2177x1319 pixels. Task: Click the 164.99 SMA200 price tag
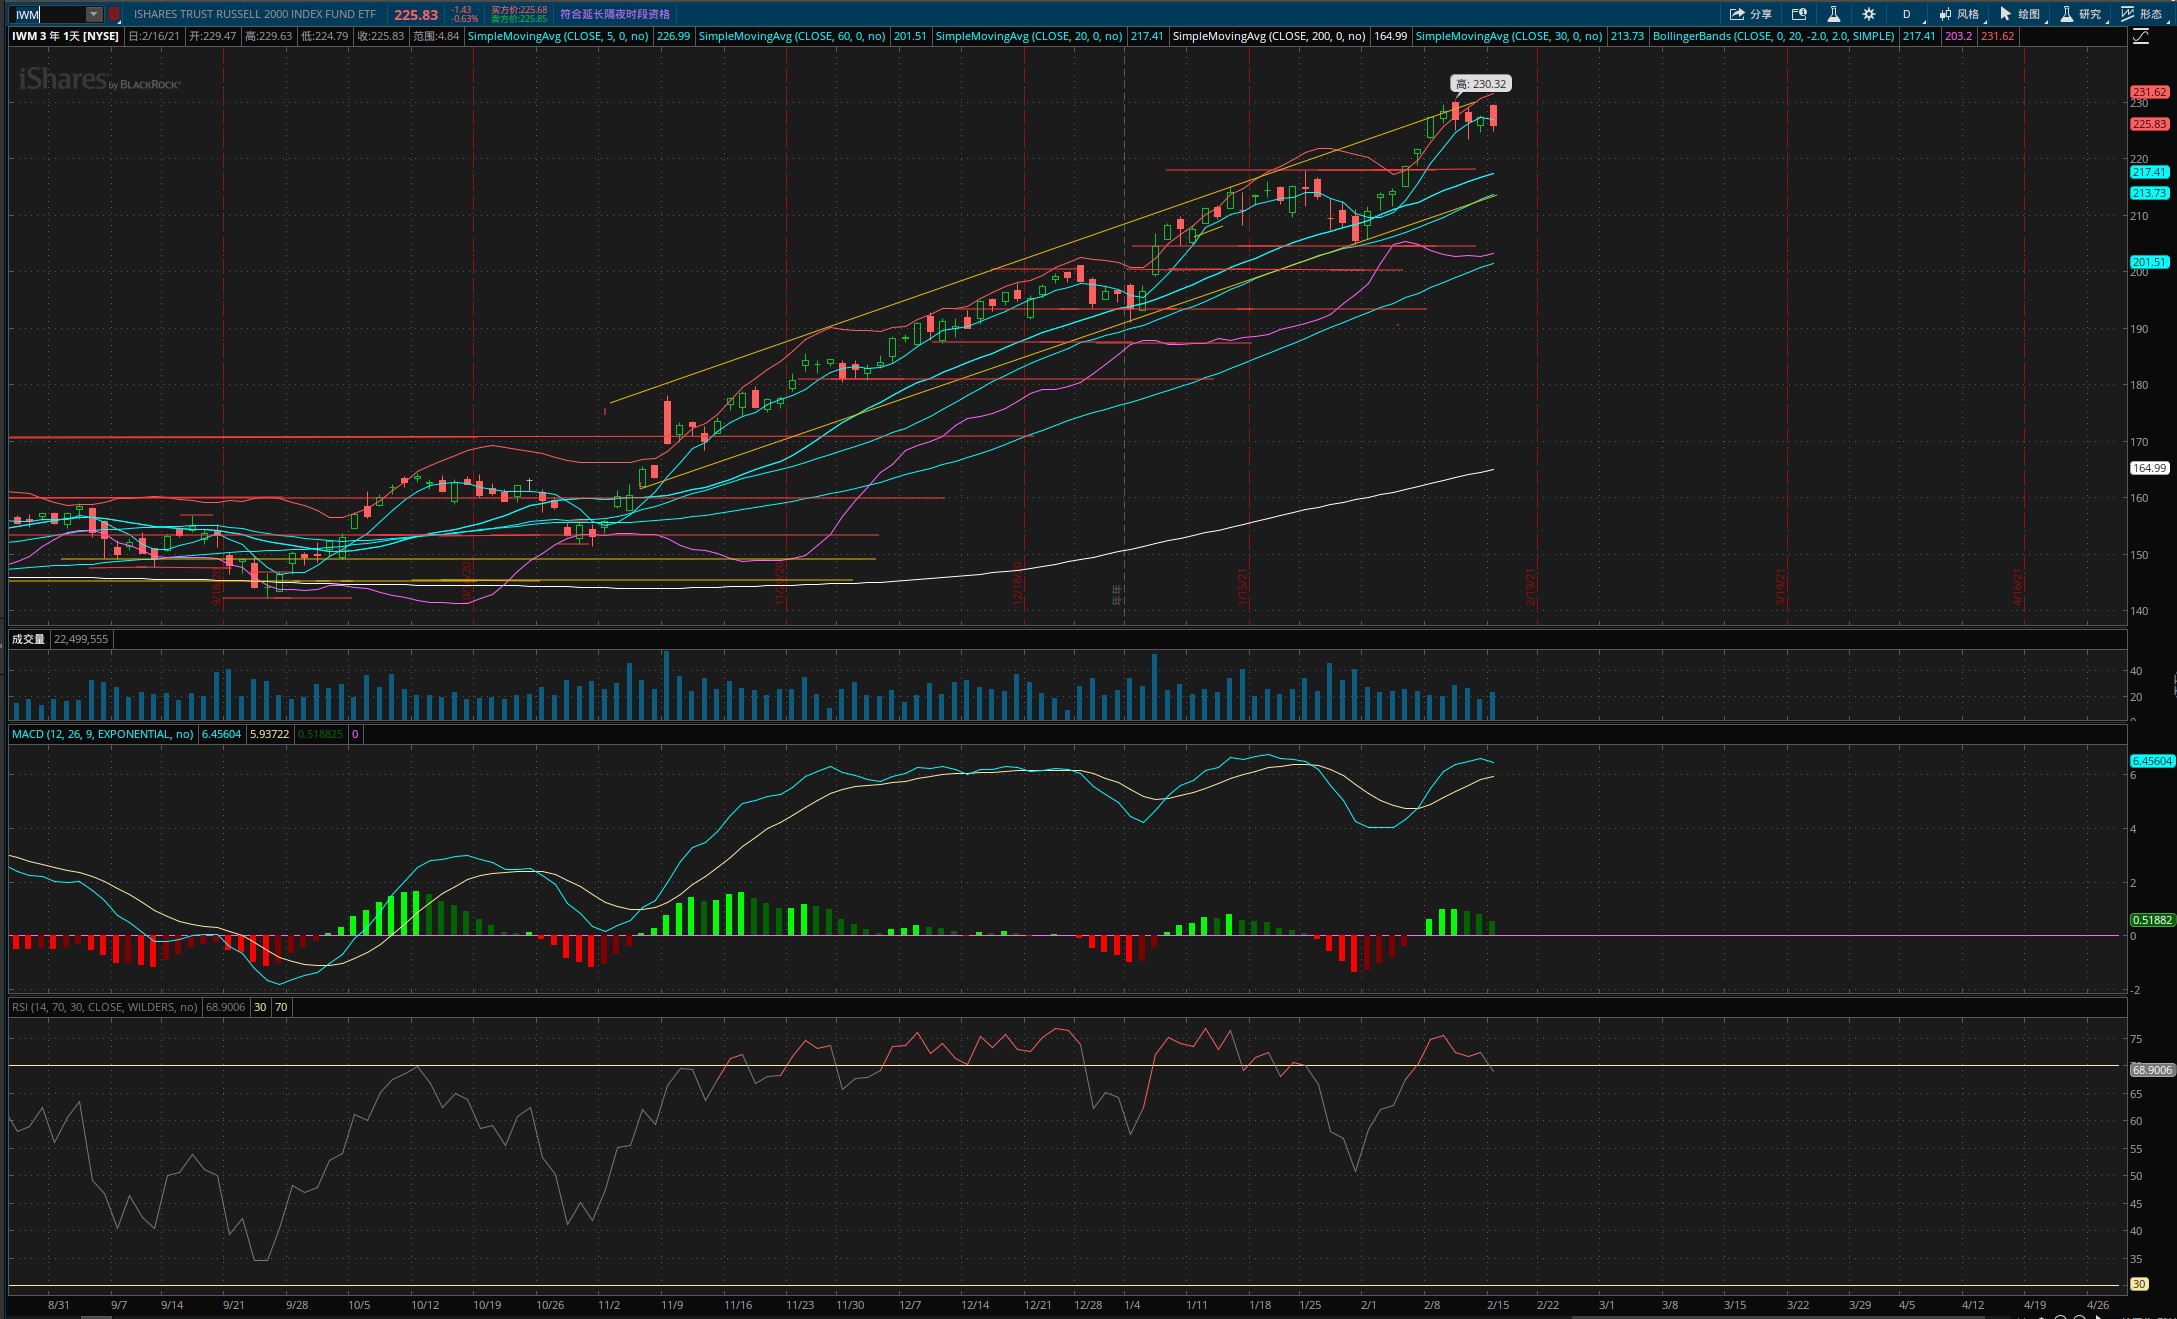pos(2149,468)
